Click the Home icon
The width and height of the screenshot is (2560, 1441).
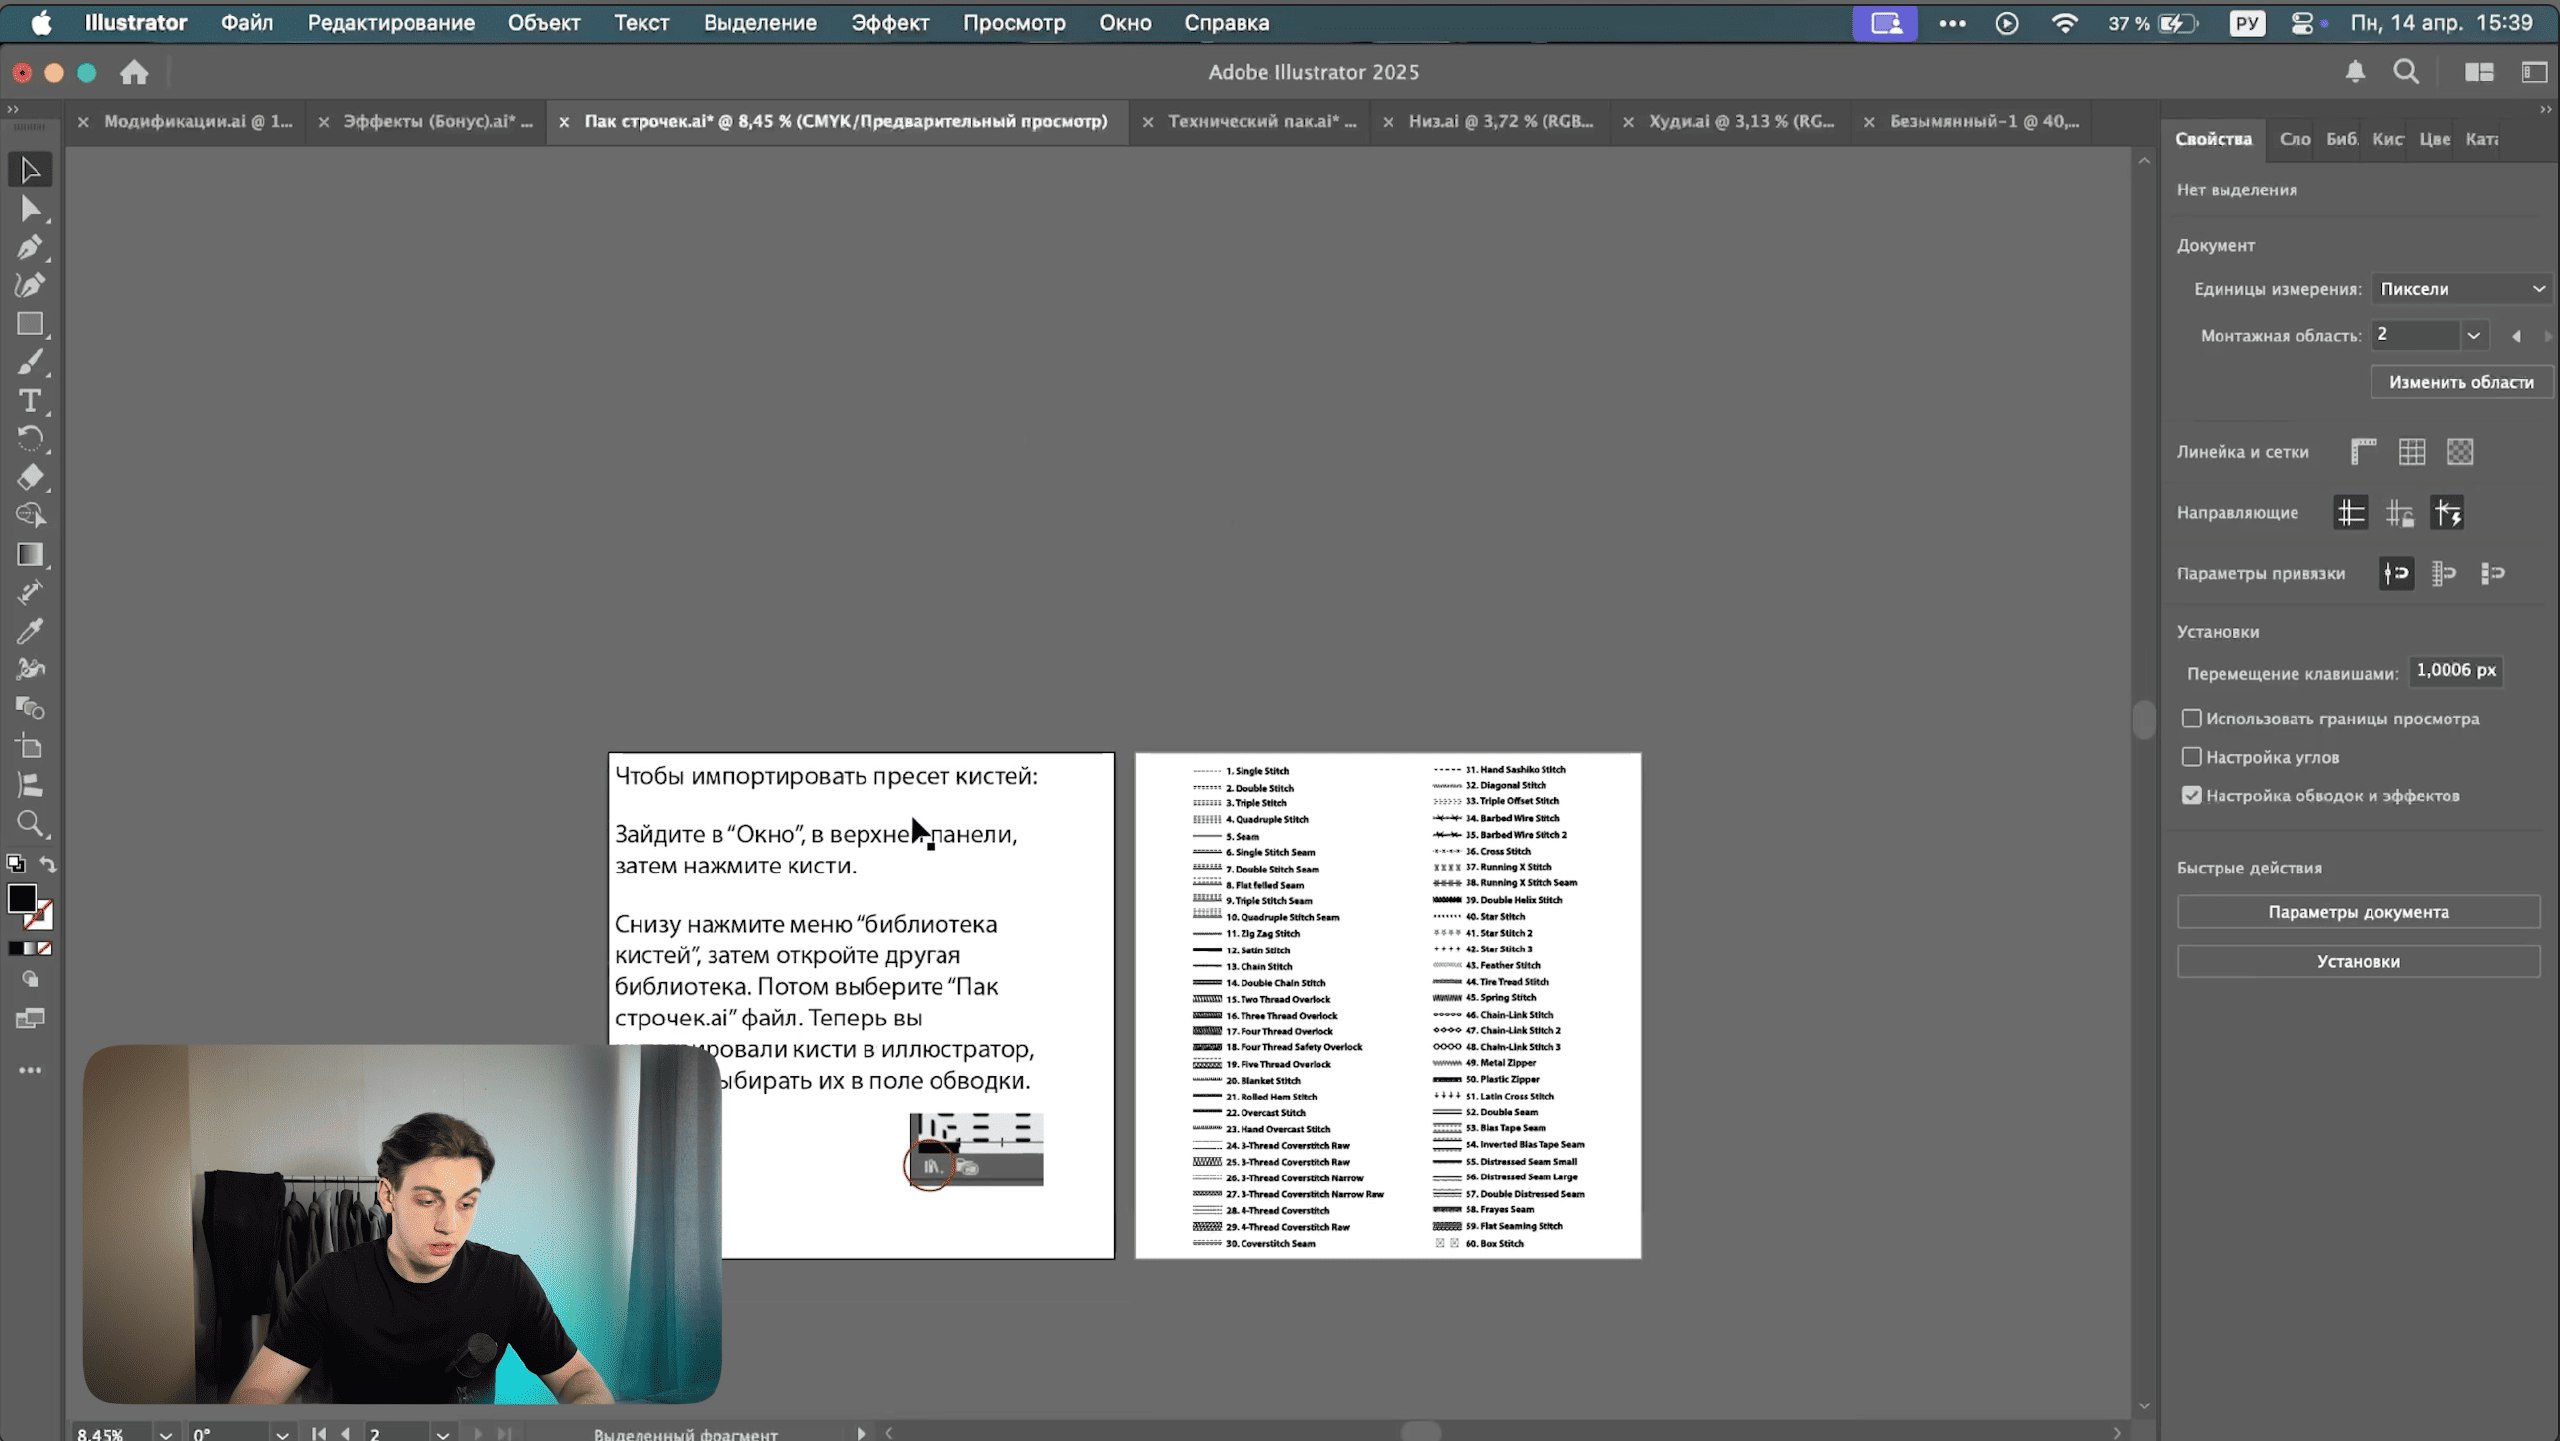[134, 72]
